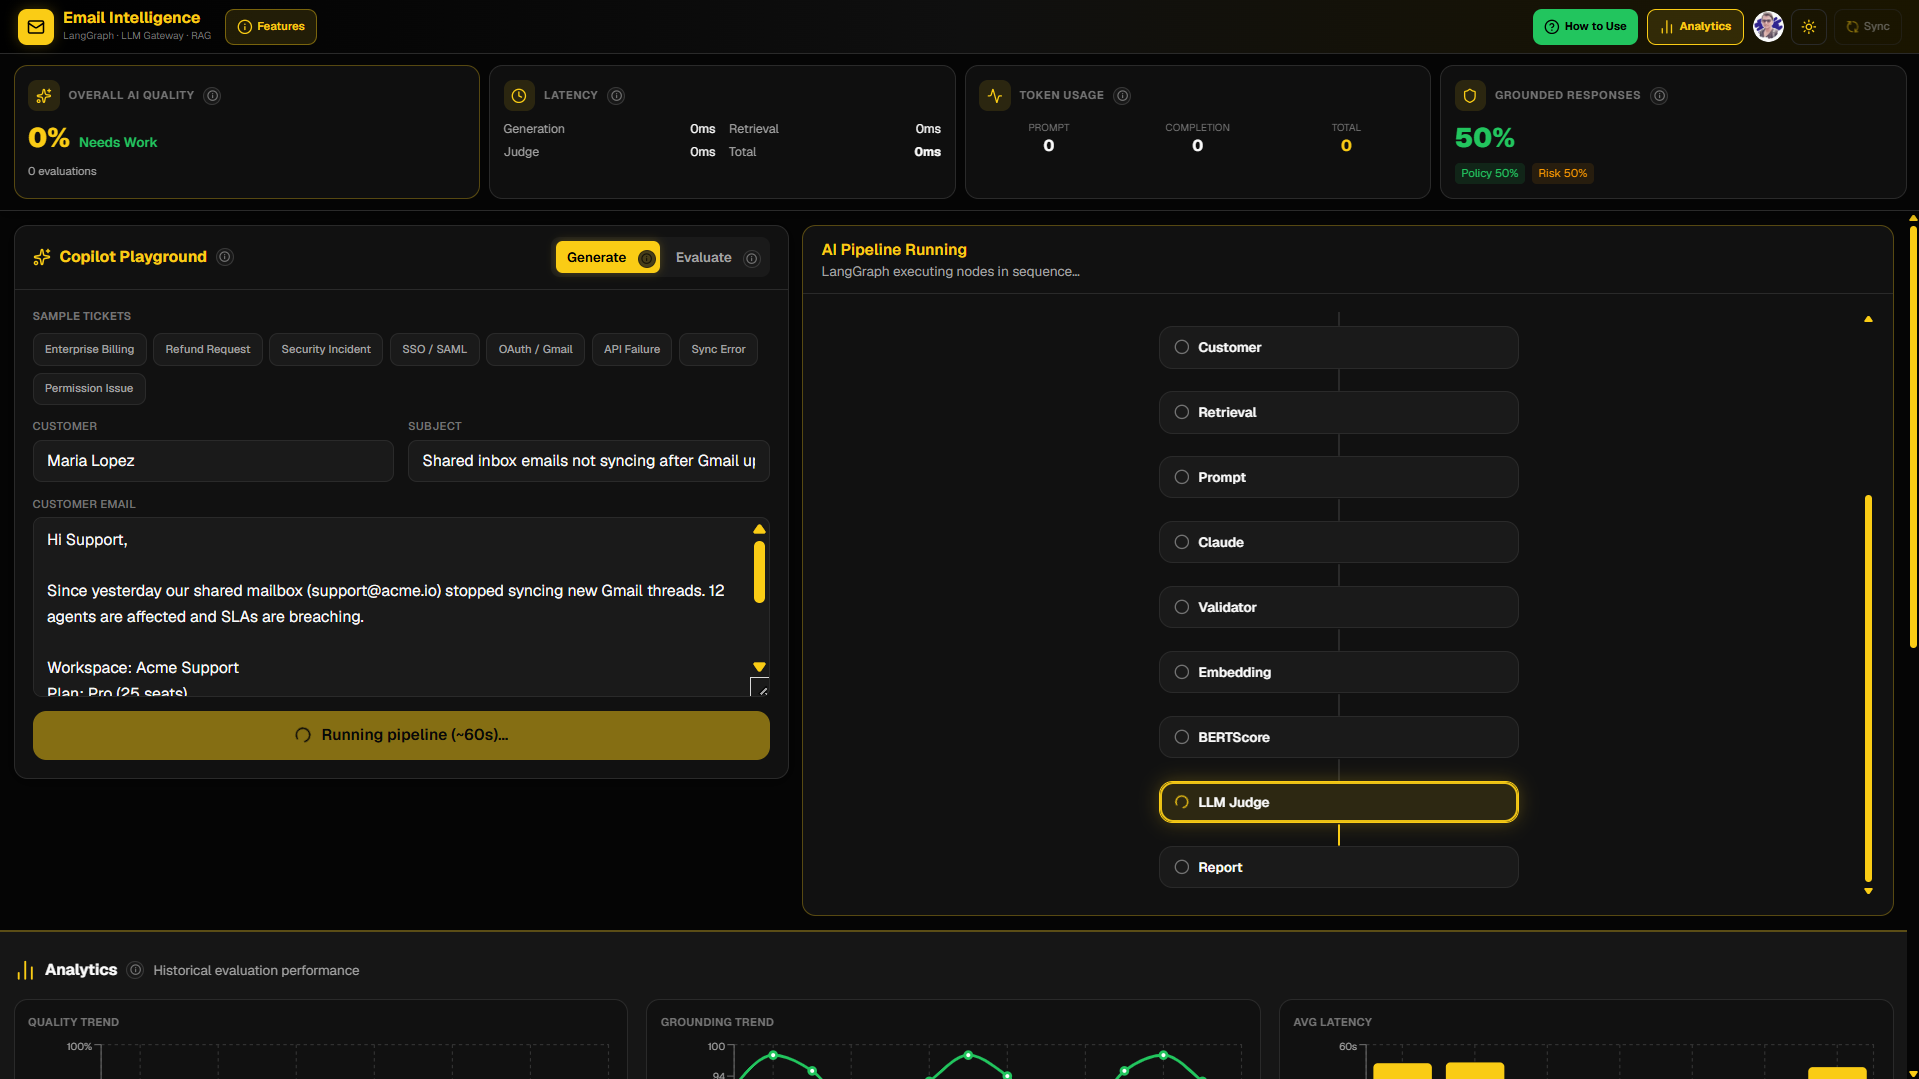
Task: Click email textarea scroll up arrow
Action: [x=759, y=529]
